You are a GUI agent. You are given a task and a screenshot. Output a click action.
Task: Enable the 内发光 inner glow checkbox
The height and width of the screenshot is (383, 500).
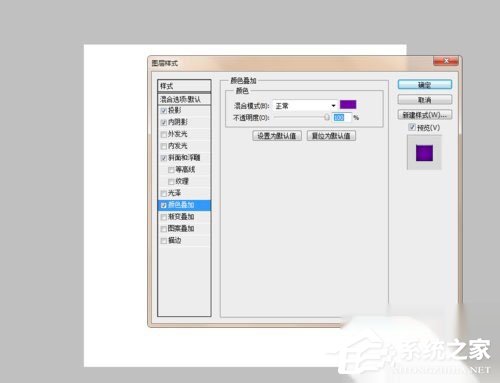[163, 146]
